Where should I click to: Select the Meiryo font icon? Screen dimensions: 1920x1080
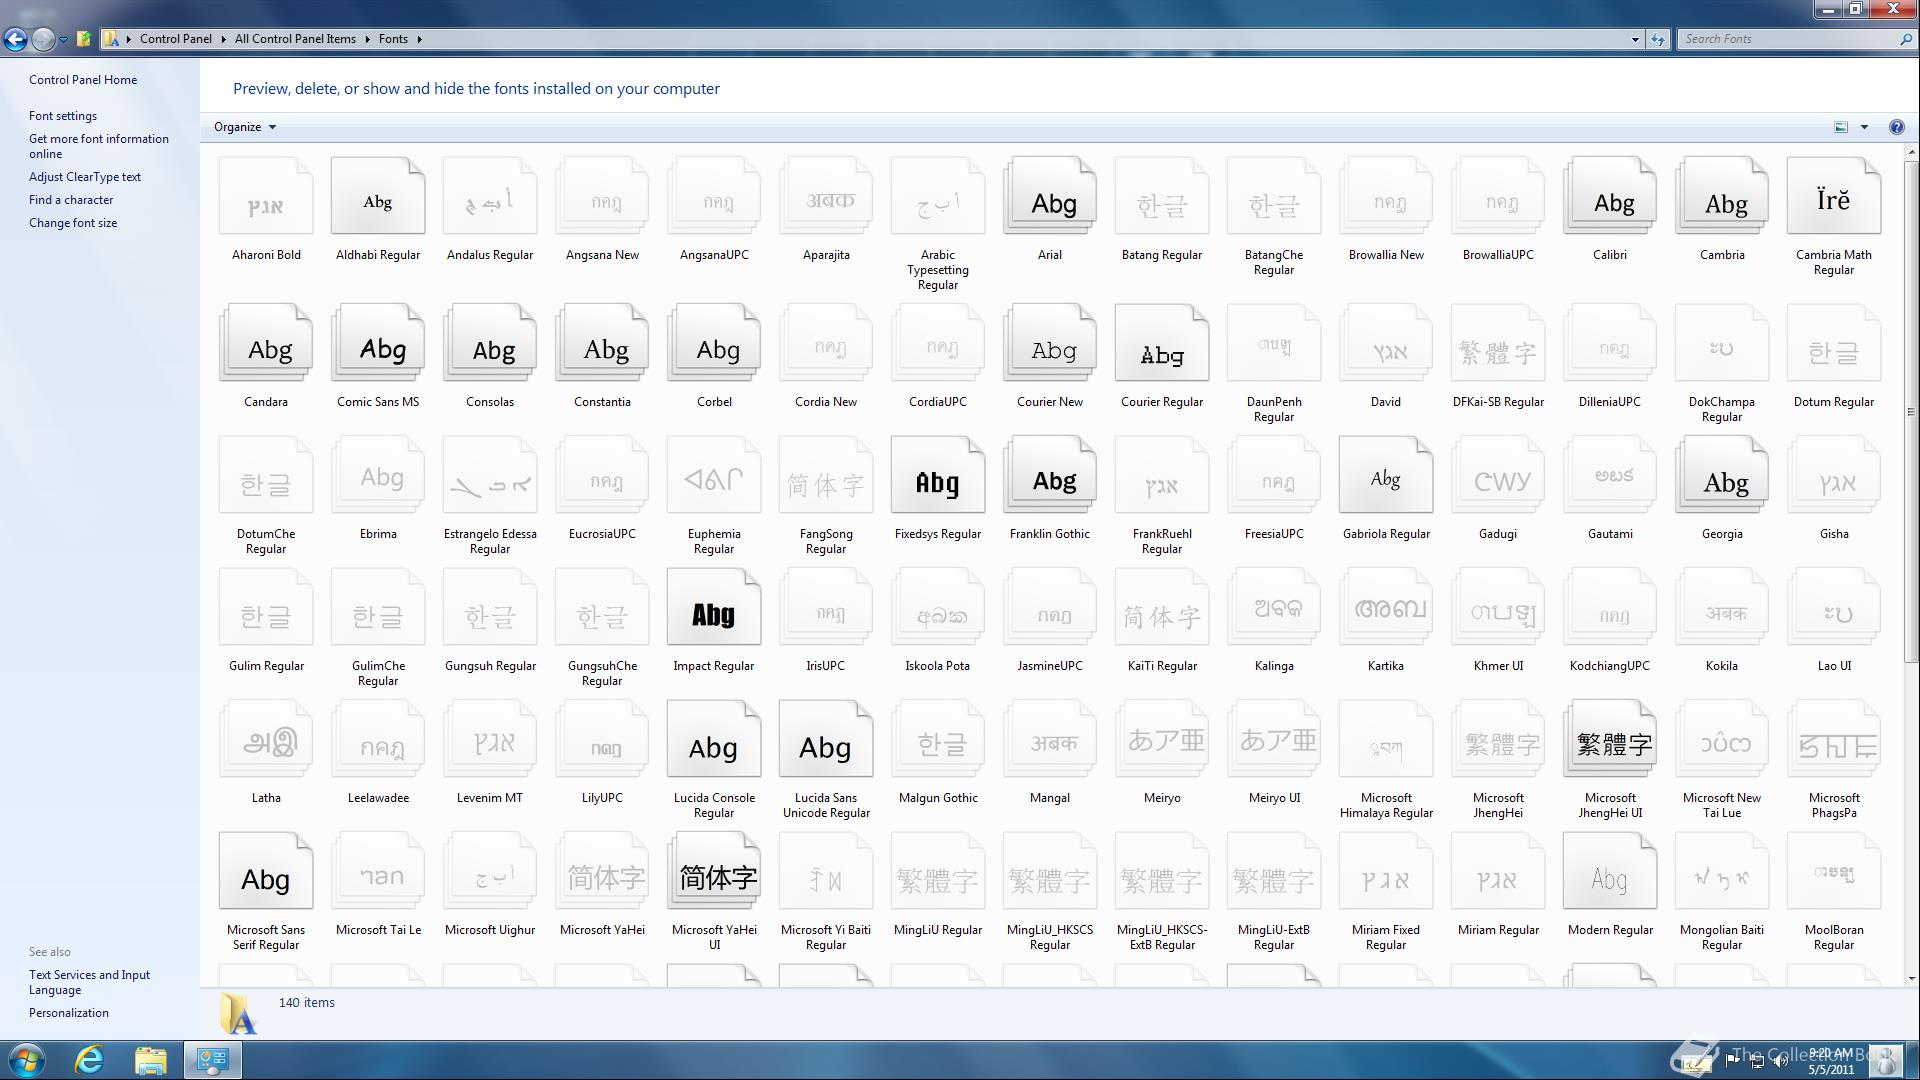(x=1162, y=740)
